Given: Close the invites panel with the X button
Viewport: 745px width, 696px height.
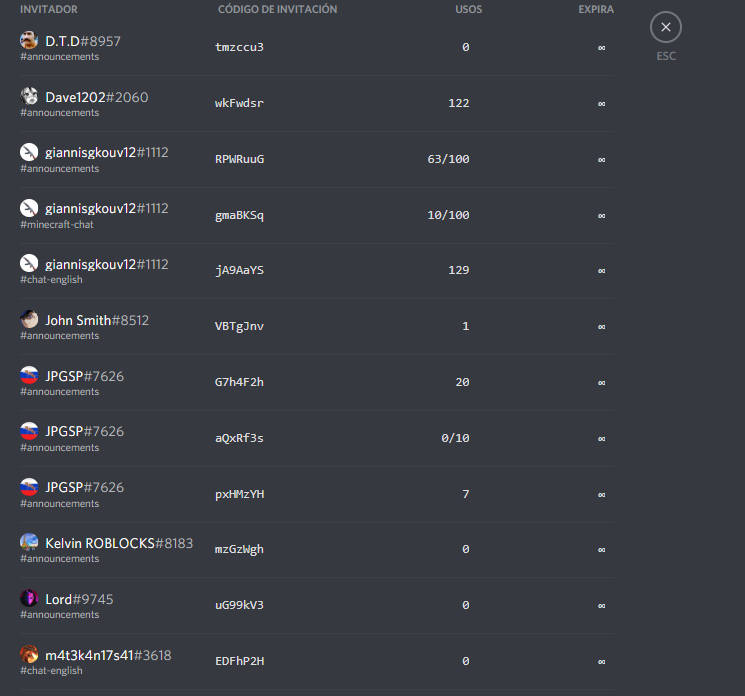Looking at the screenshot, I should pyautogui.click(x=666, y=27).
